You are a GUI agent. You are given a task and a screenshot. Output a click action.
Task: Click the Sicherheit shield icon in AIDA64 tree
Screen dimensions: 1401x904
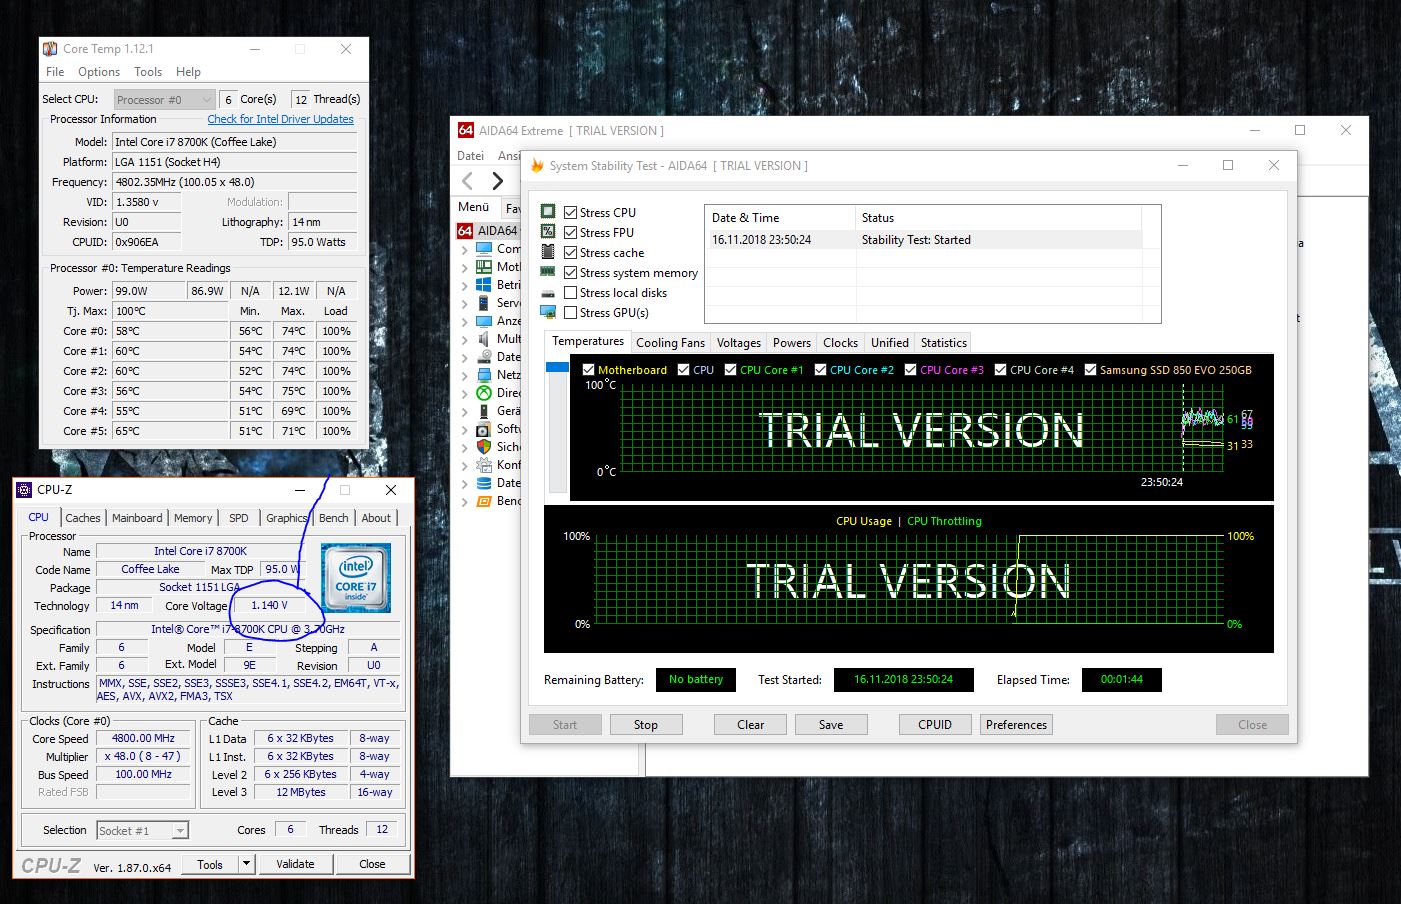click(484, 447)
